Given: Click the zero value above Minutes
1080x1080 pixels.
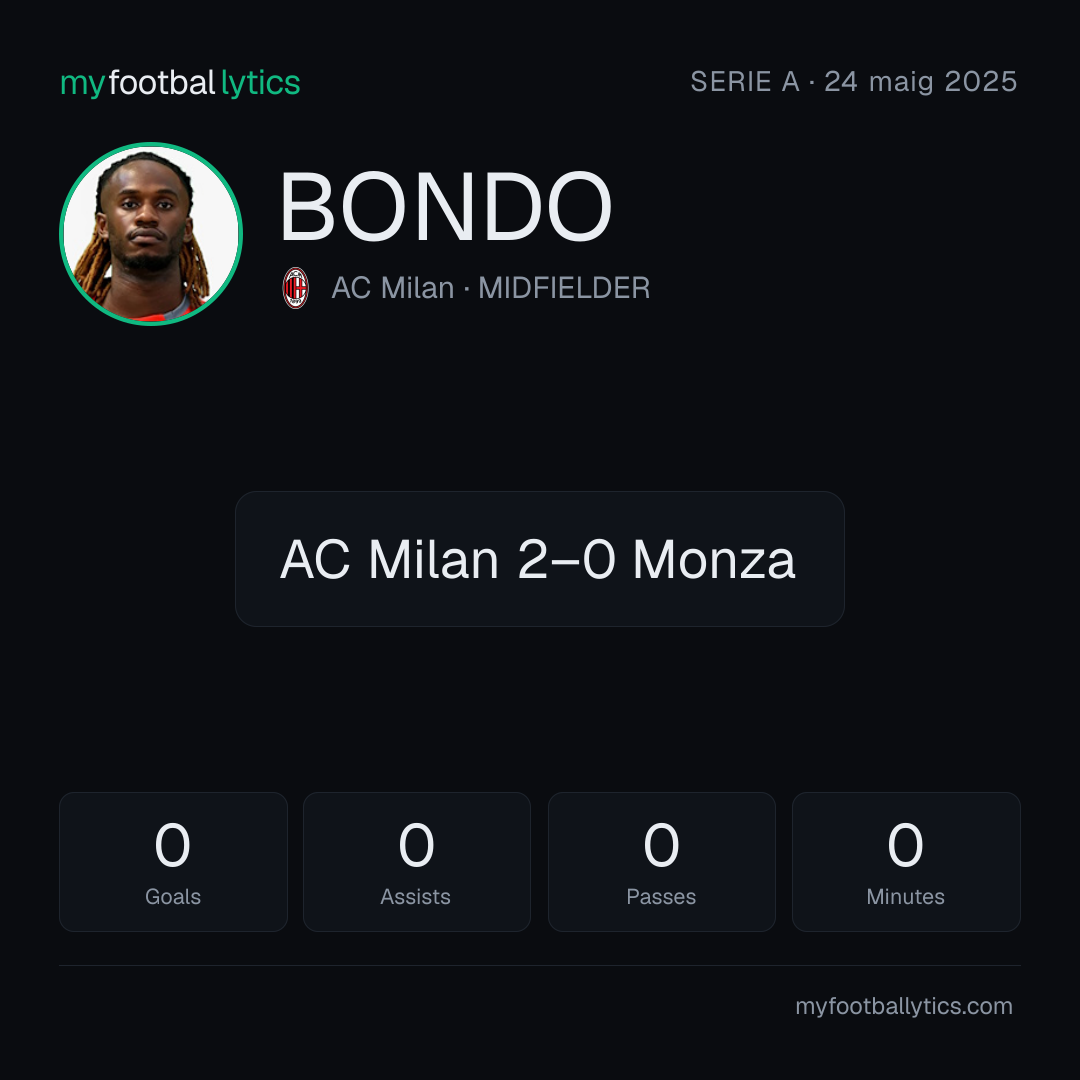Looking at the screenshot, I should coord(905,845).
